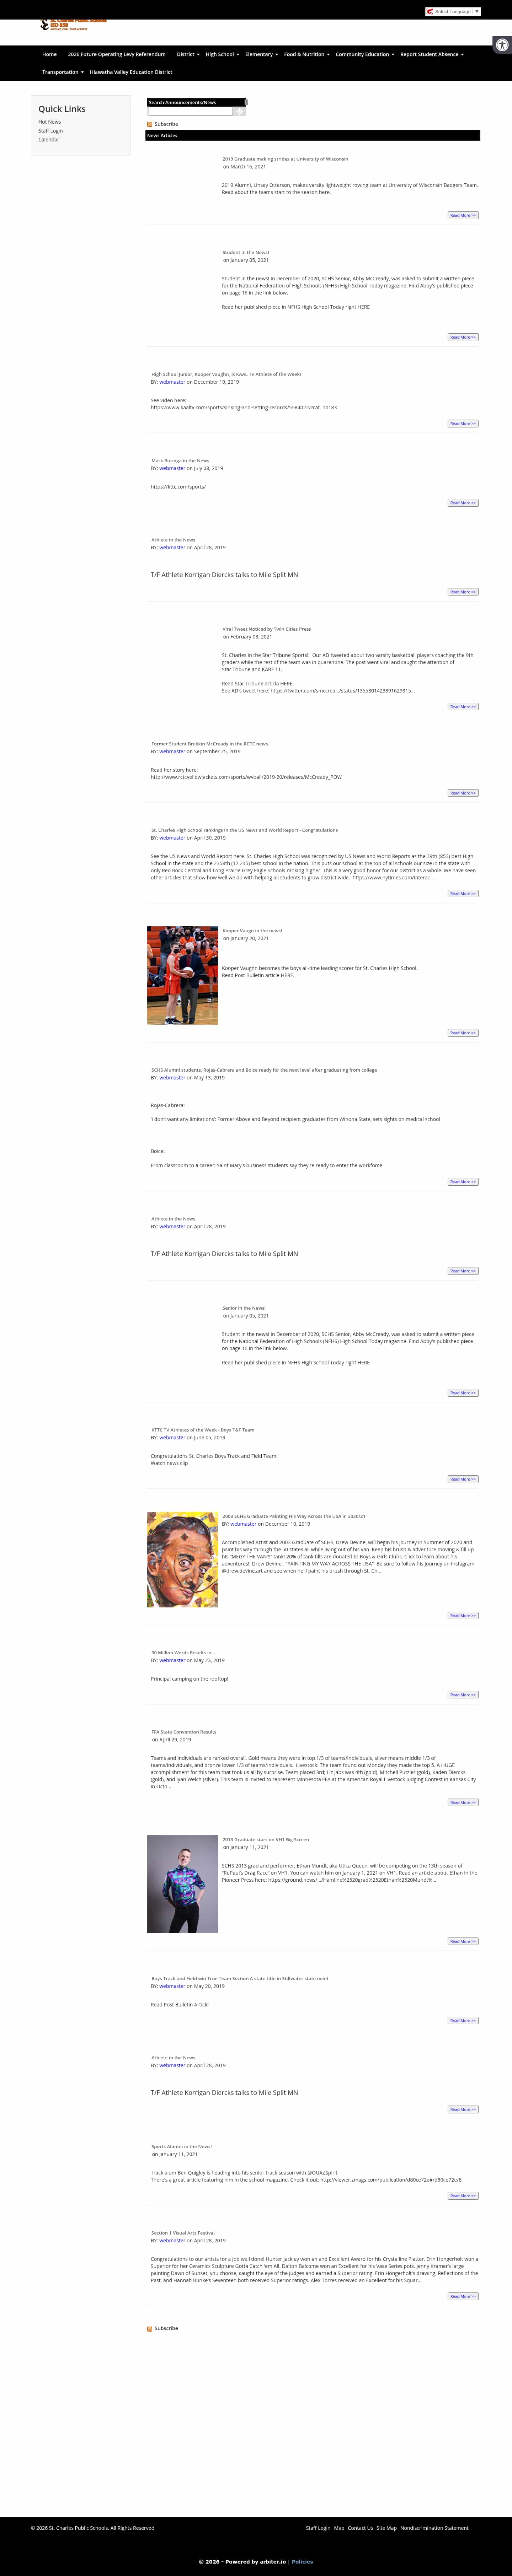512x2576 pixels.
Task: Click the RSS Subscribe icon above News Articles
Action: point(150,124)
